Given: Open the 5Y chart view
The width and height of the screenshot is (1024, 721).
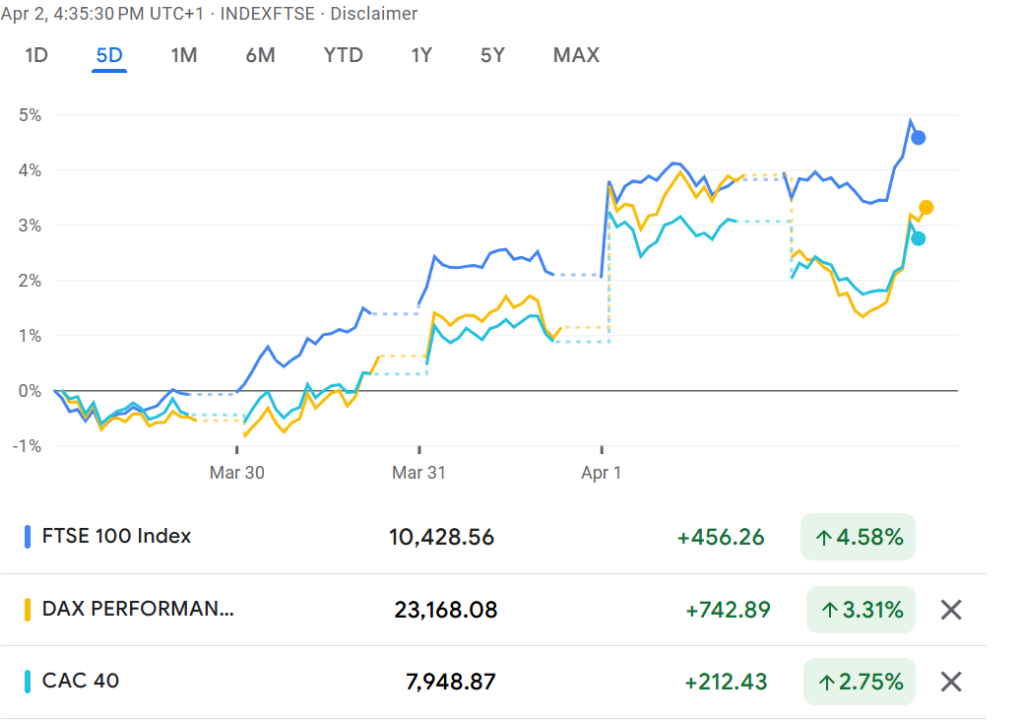Looking at the screenshot, I should (492, 55).
